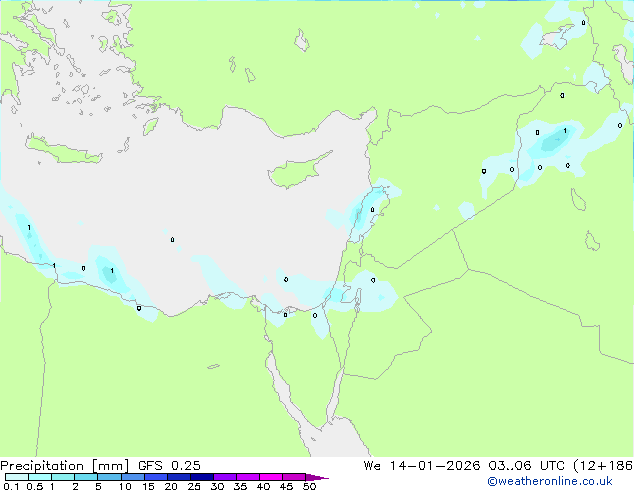Click the above-50 arrow legend tip
This screenshot has height=490, width=634.
pyautogui.click(x=317, y=477)
